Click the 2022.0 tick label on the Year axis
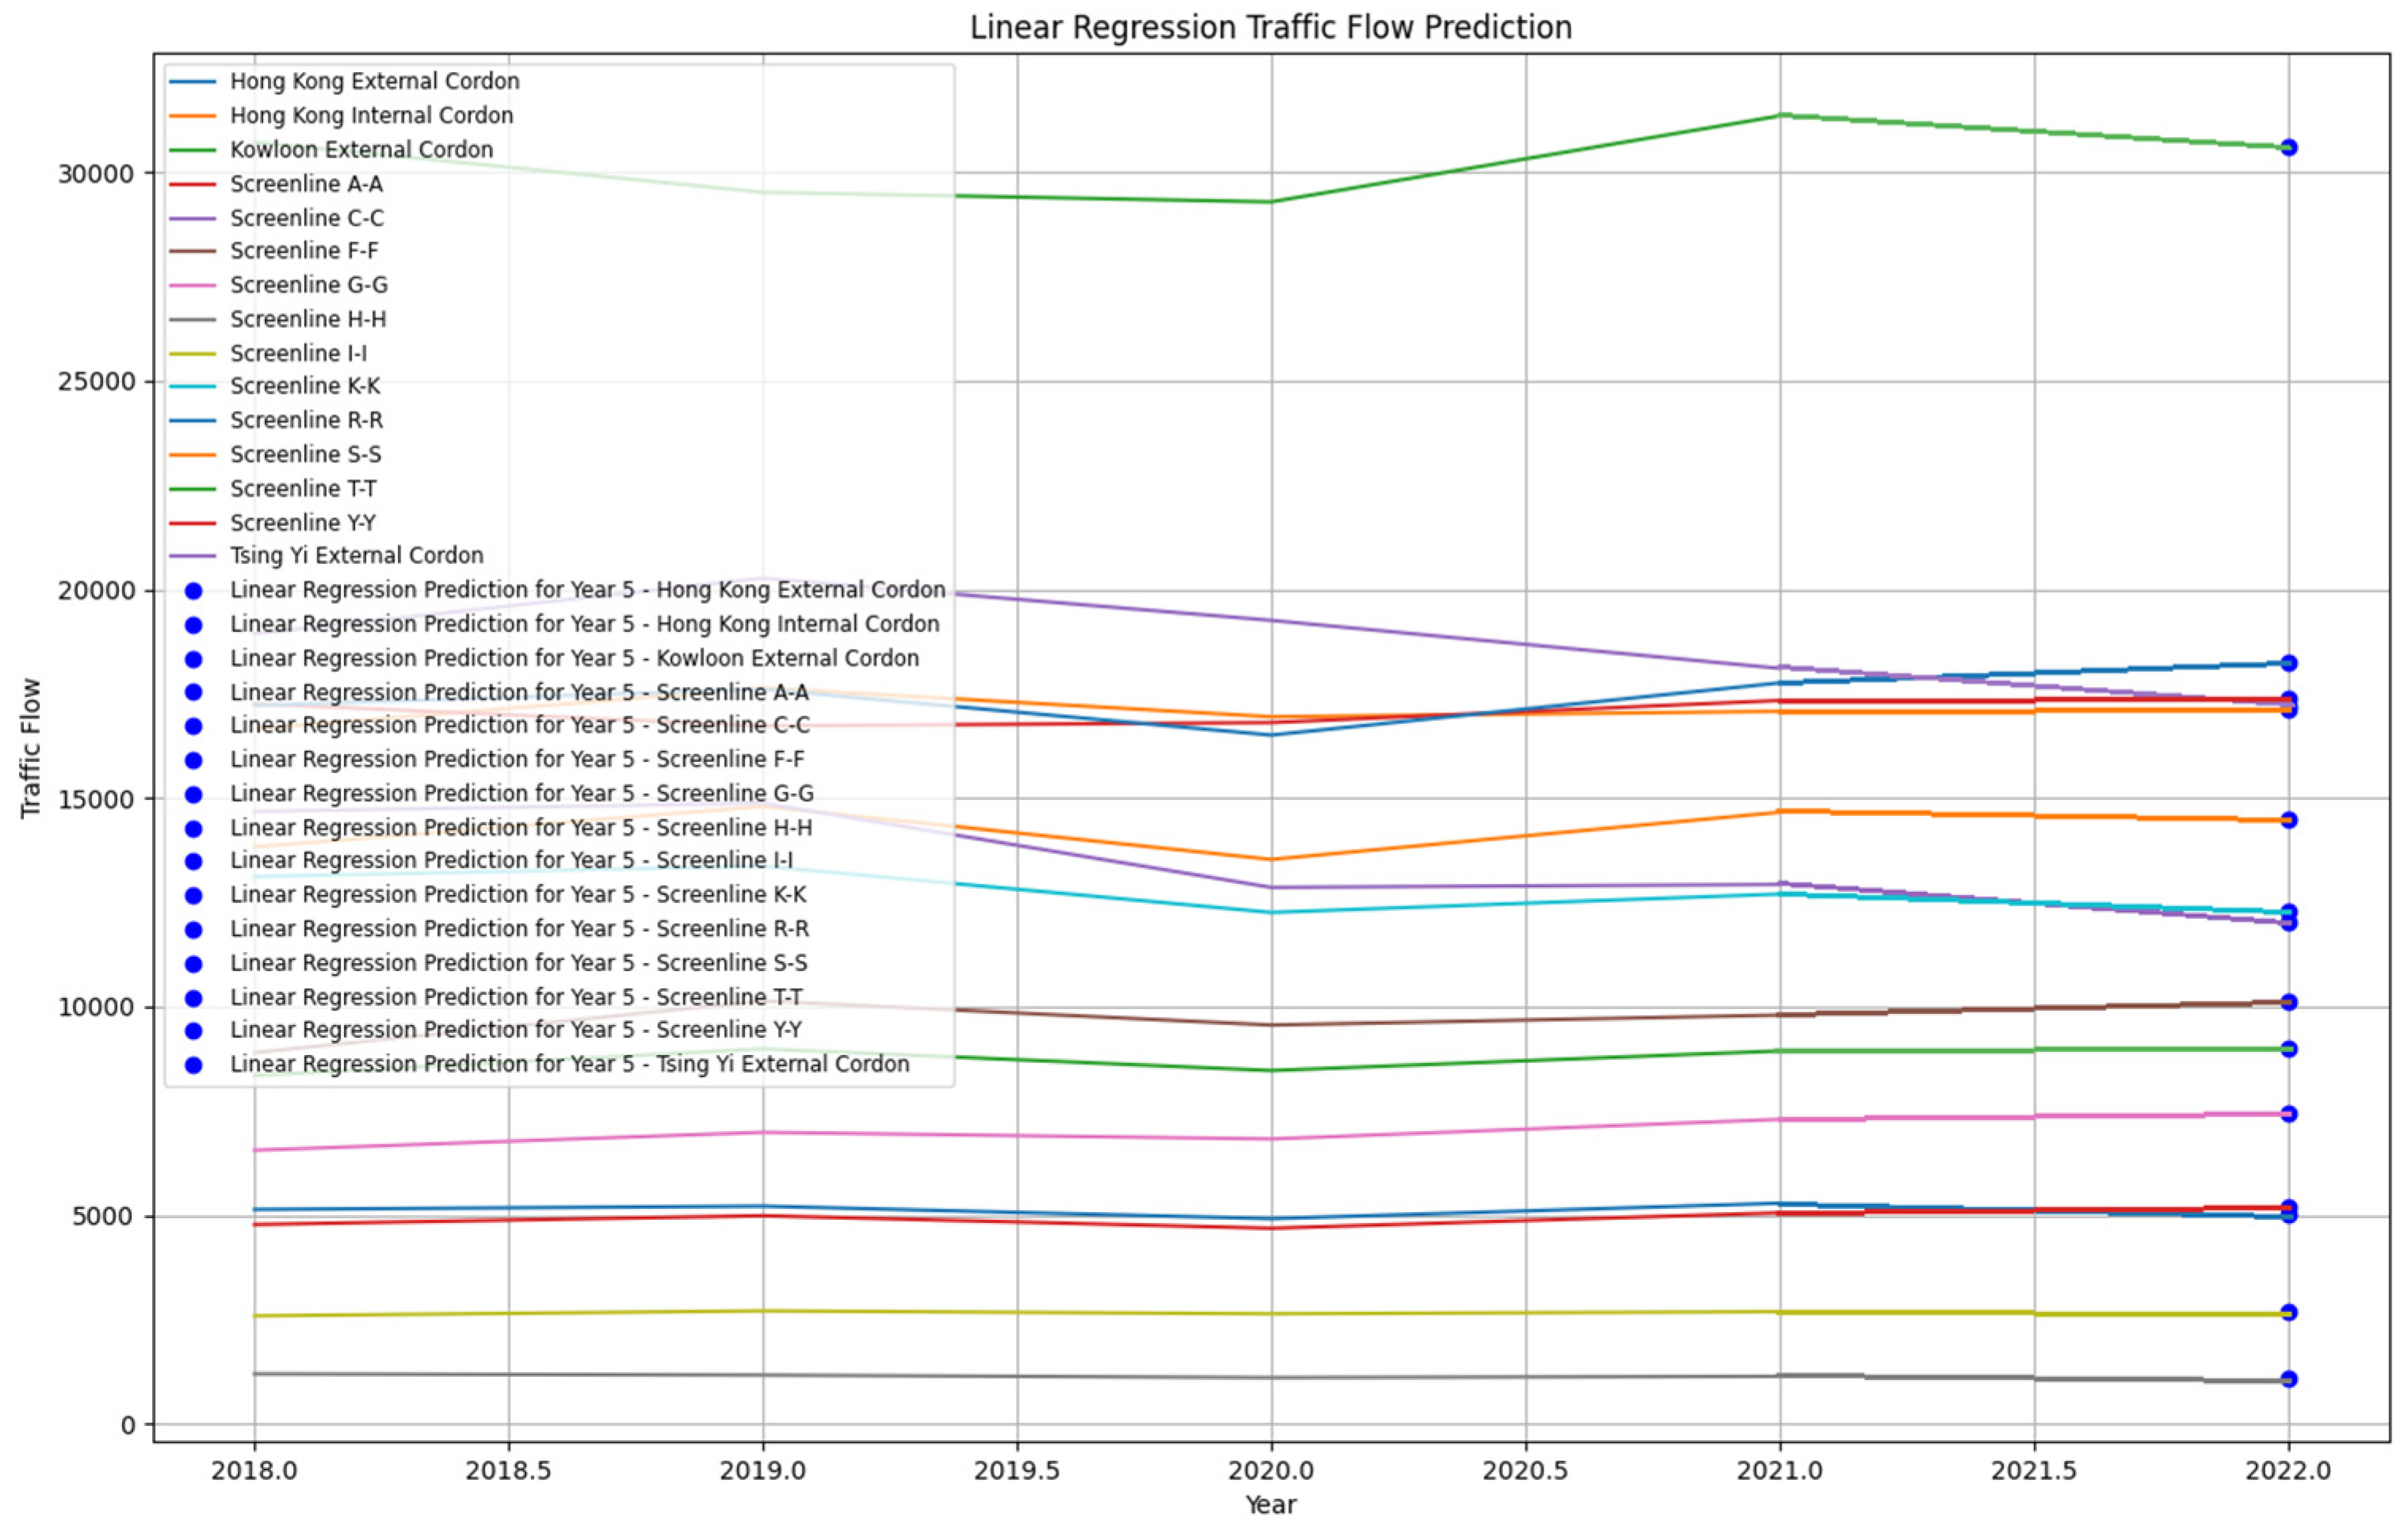This screenshot has width=2408, height=1528. (2288, 1471)
